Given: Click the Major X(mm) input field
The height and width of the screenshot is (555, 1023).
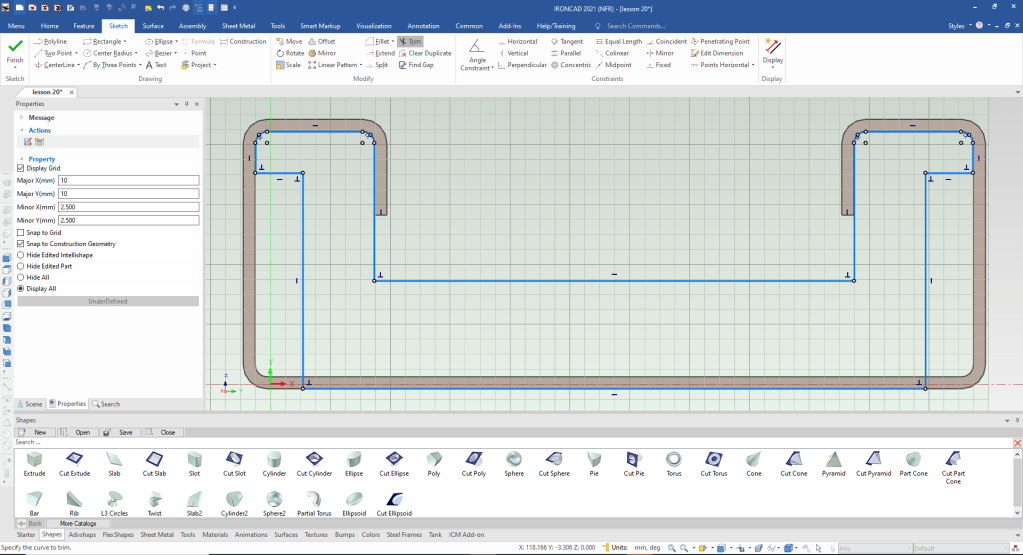Looking at the screenshot, I should tap(129, 180).
